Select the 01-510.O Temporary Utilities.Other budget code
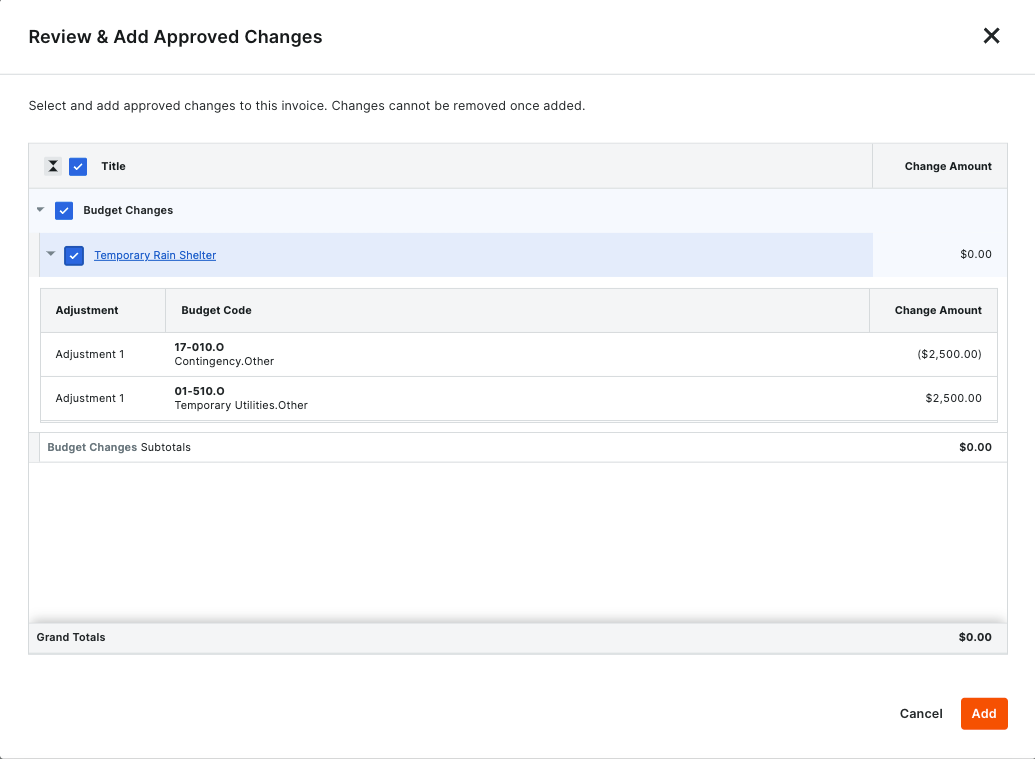This screenshot has width=1035, height=759. (241, 398)
